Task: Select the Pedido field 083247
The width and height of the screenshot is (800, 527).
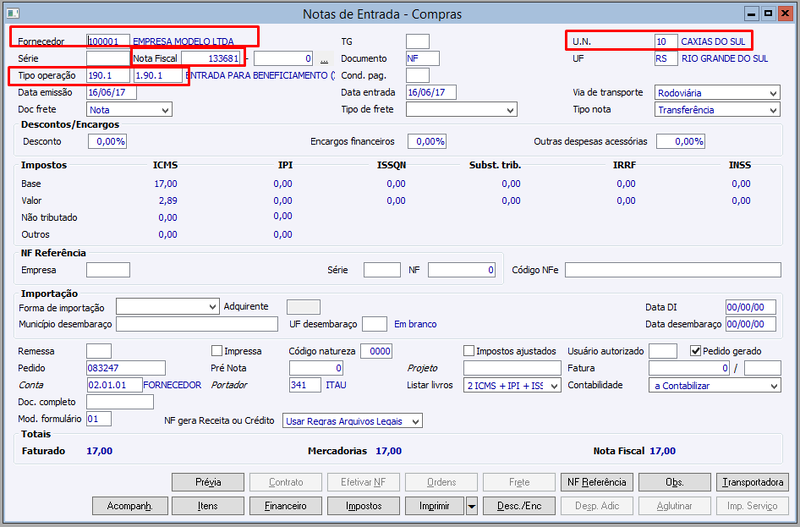Action: 126,368
